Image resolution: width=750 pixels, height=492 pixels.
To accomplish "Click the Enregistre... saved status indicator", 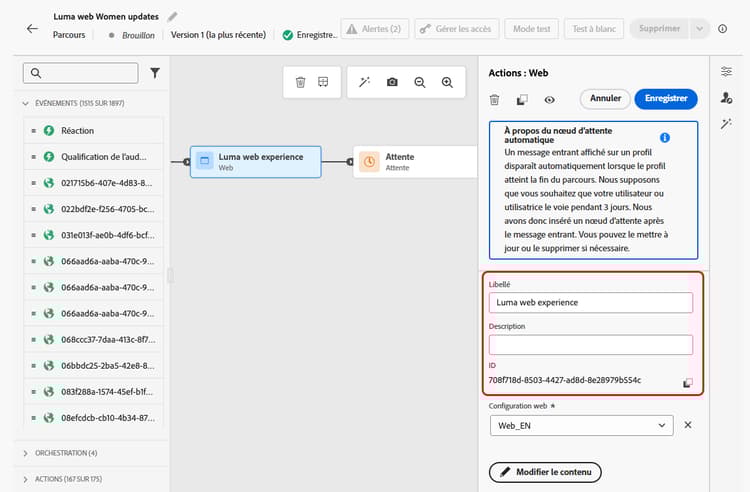I will [x=310, y=35].
